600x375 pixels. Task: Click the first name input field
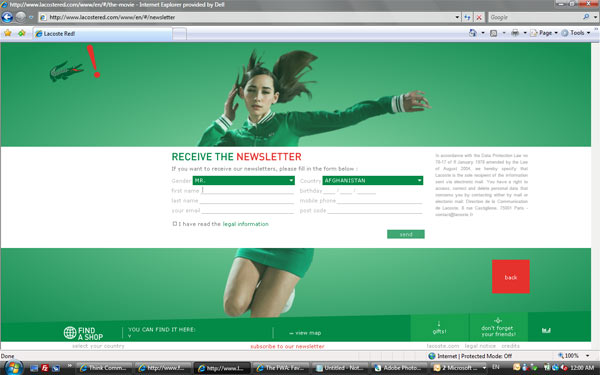248,190
